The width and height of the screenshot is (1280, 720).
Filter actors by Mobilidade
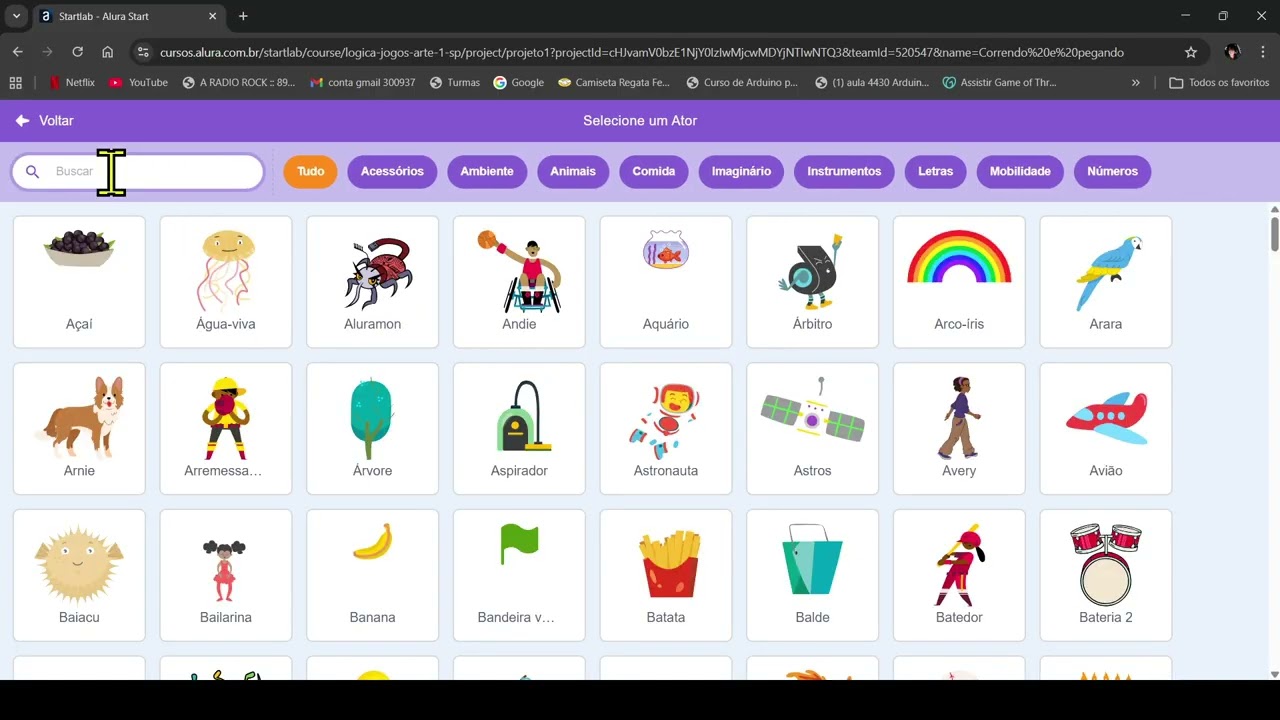(1020, 171)
